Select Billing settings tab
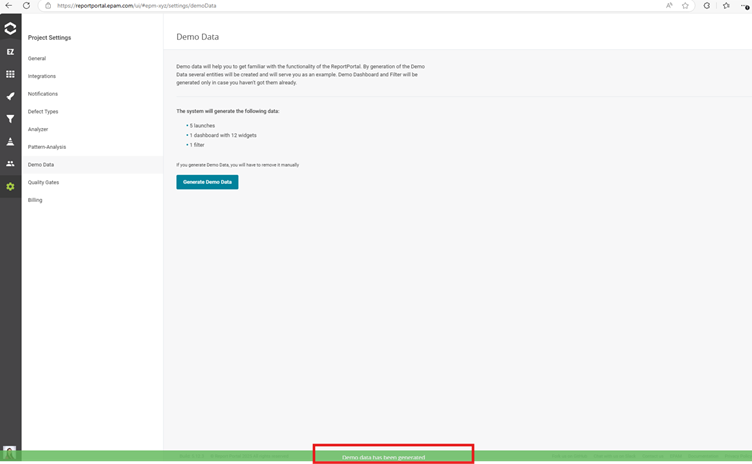 point(35,200)
